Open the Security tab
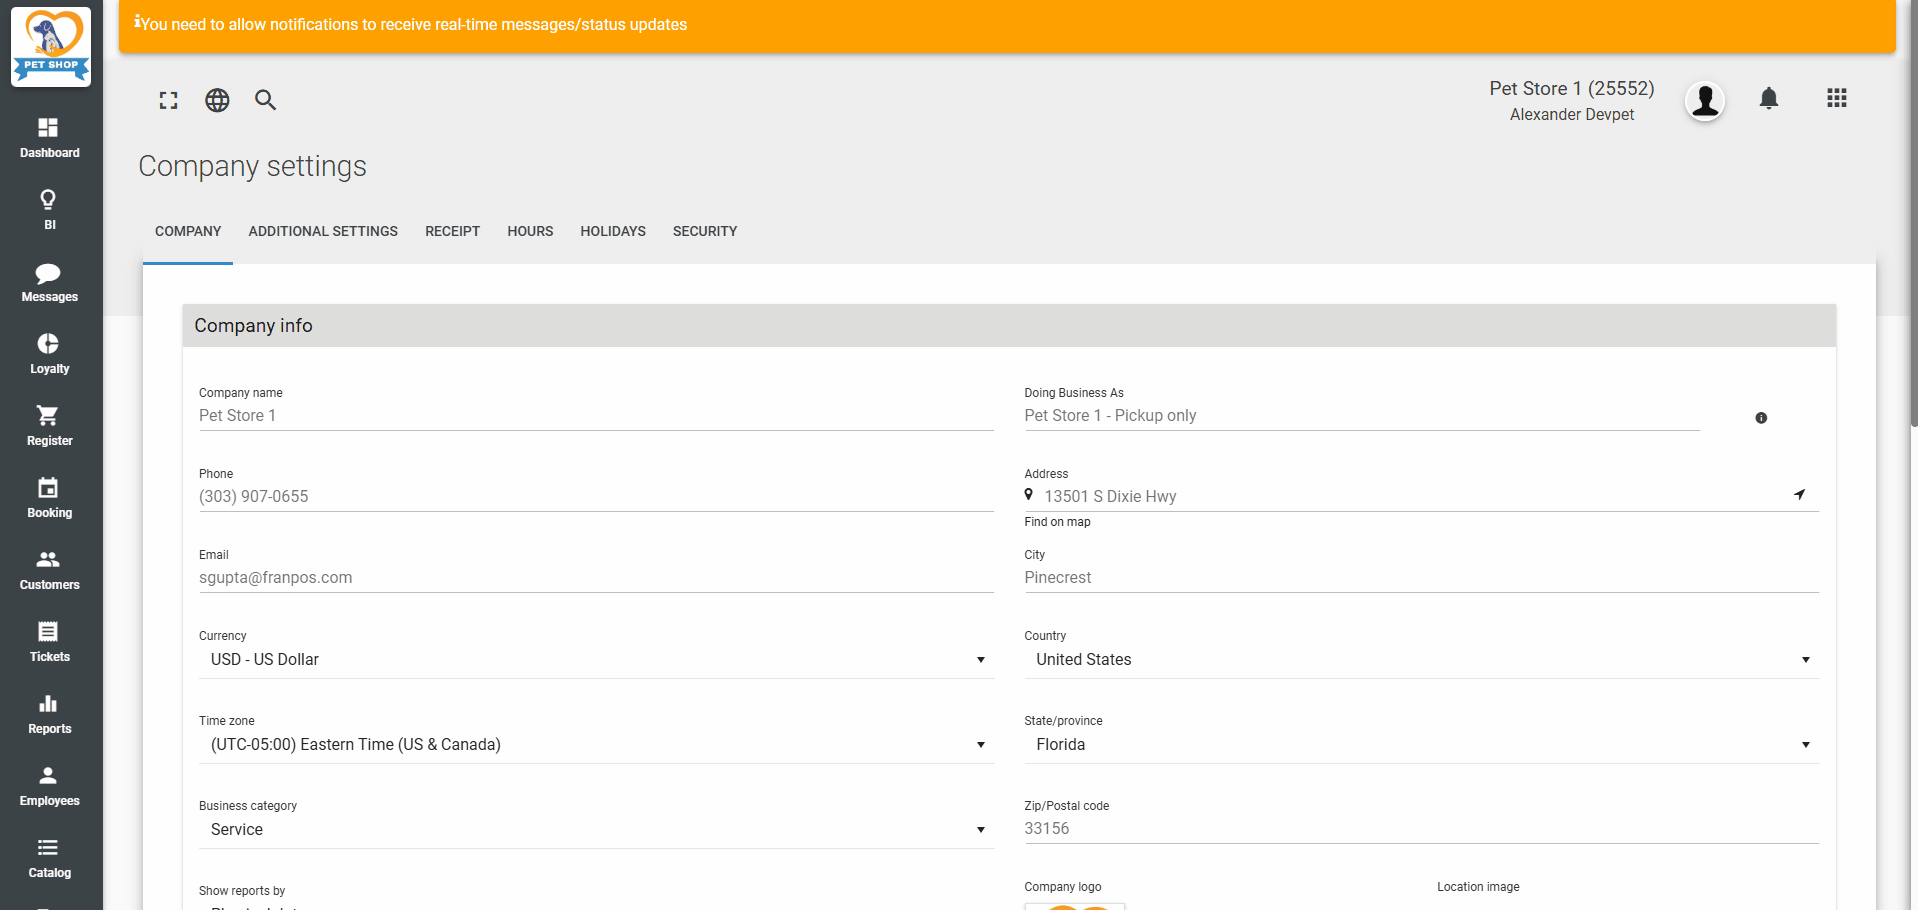1918x910 pixels. (x=705, y=231)
